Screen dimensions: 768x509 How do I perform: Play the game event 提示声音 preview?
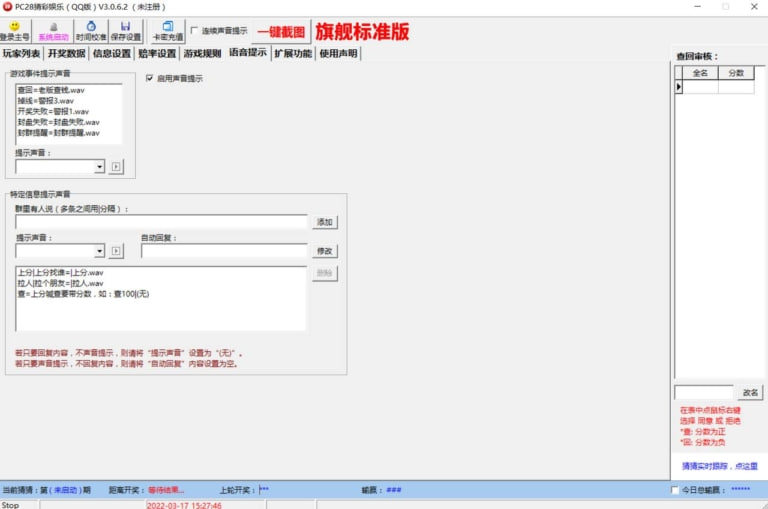(117, 167)
